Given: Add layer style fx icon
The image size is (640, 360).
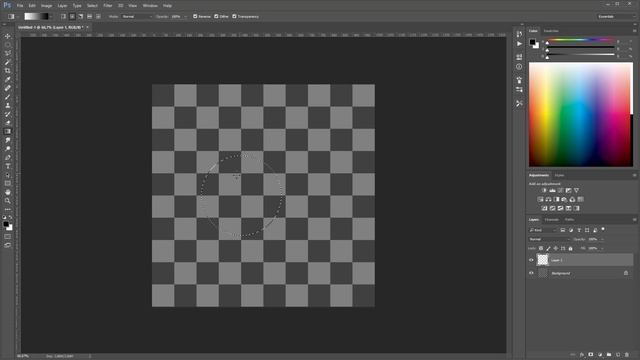Looking at the screenshot, I should coord(582,355).
